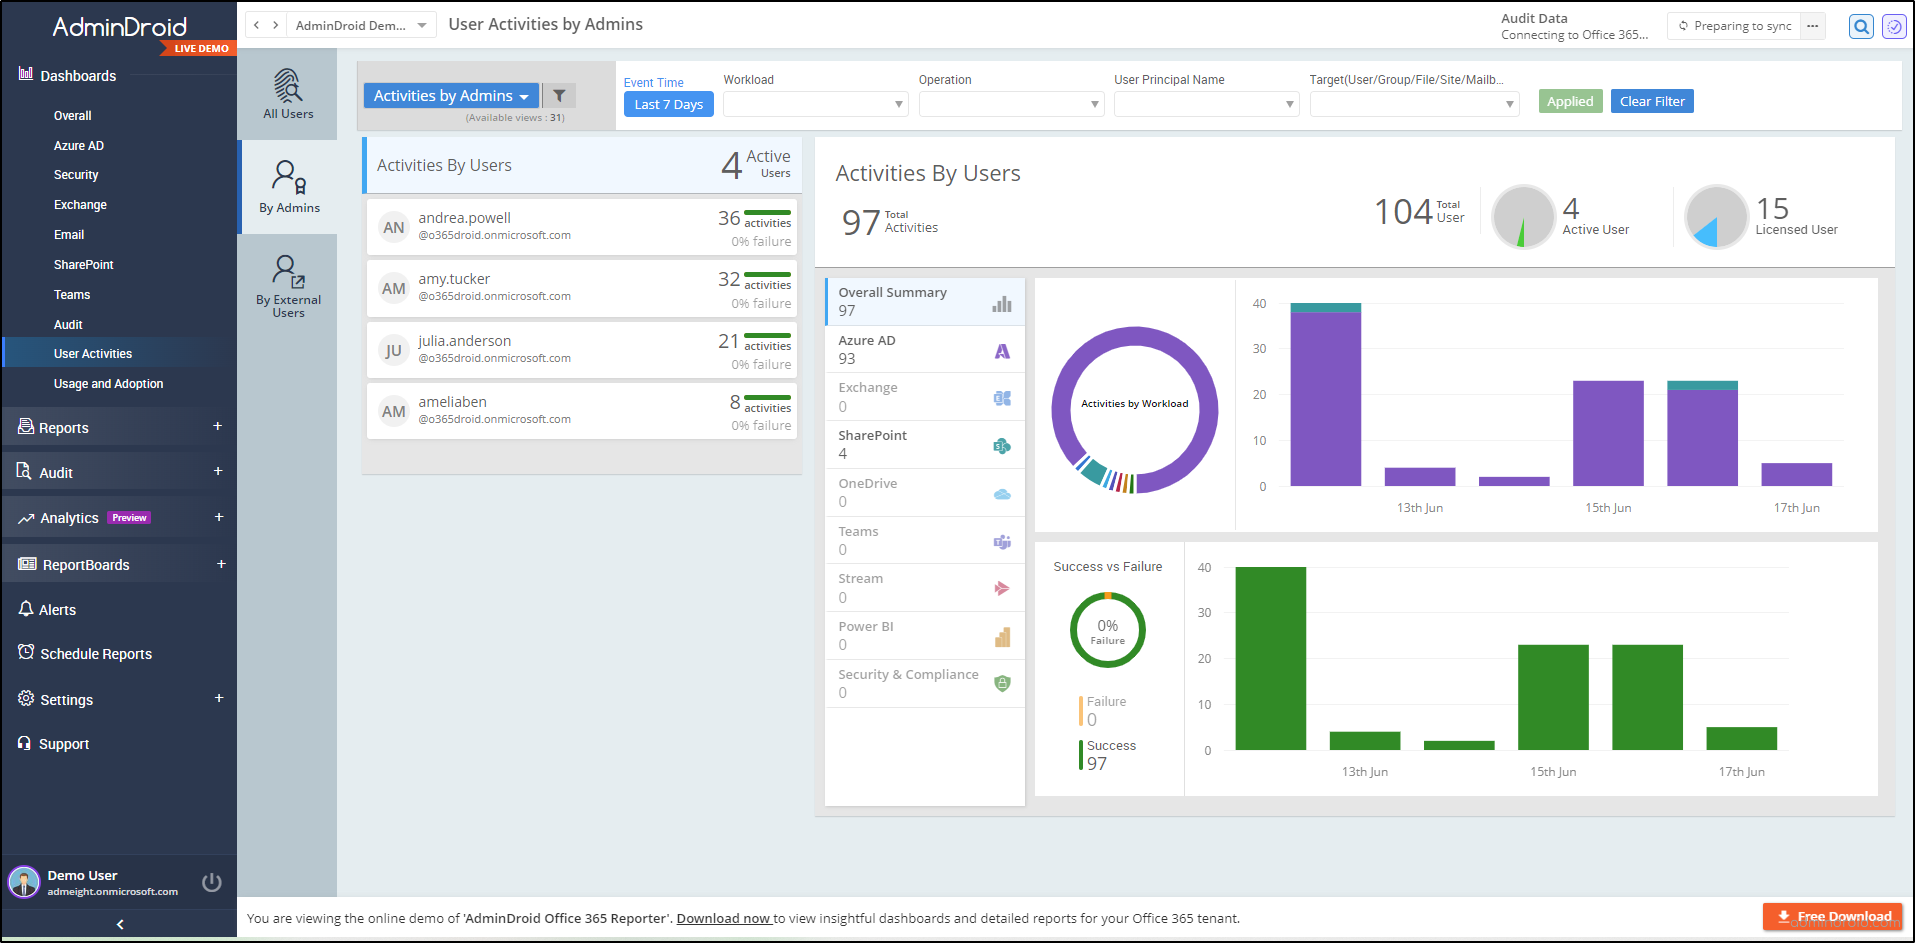Follow the Download now link
This screenshot has height=943, width=1915.
click(x=723, y=917)
